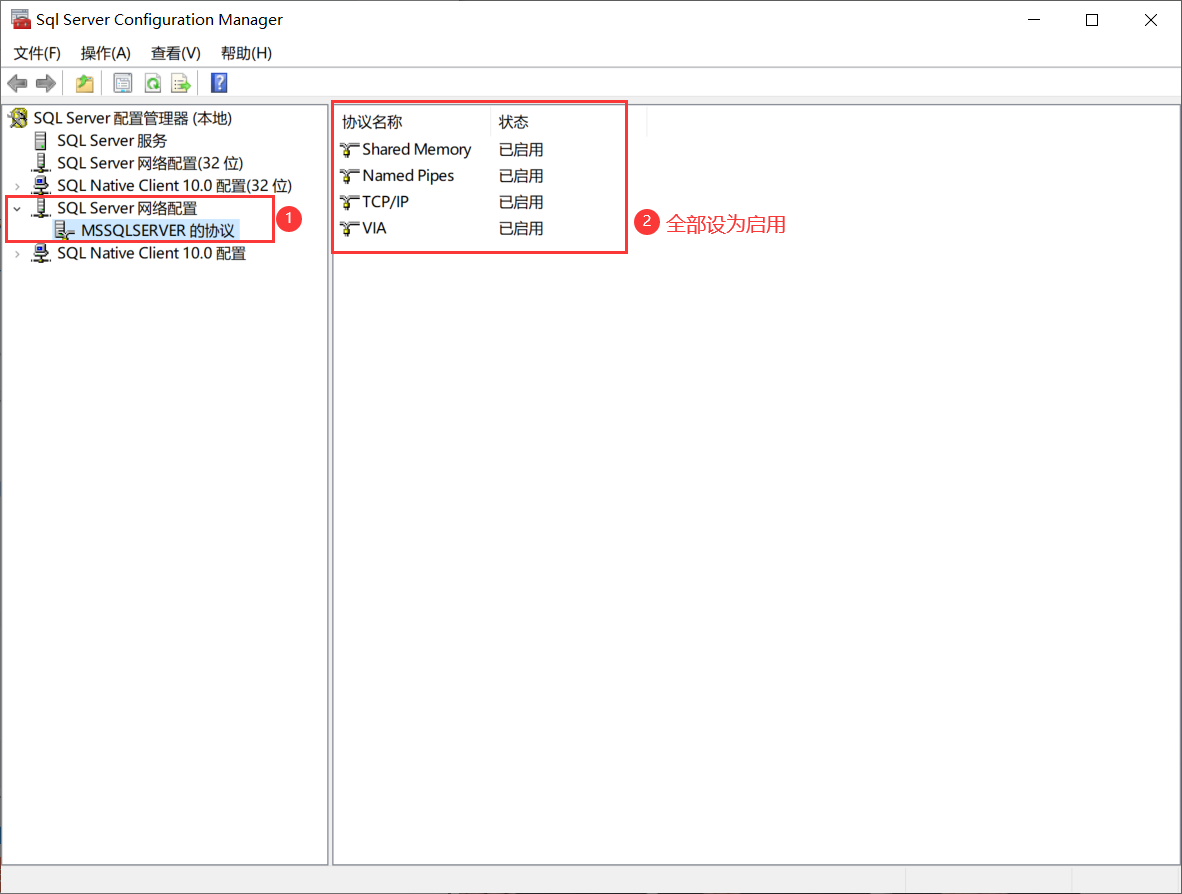Image resolution: width=1182 pixels, height=894 pixels.
Task: Open the 帮助(H) menu
Action: [247, 54]
